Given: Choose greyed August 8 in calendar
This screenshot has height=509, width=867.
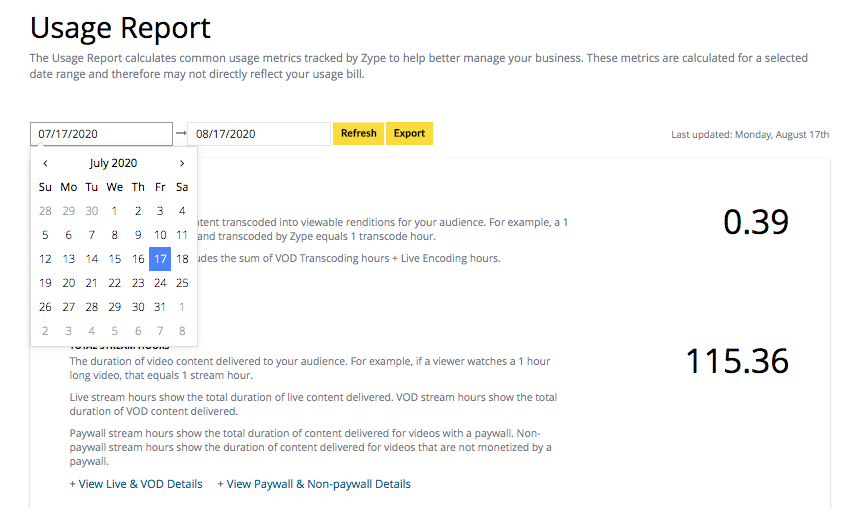Looking at the screenshot, I should 182,331.
